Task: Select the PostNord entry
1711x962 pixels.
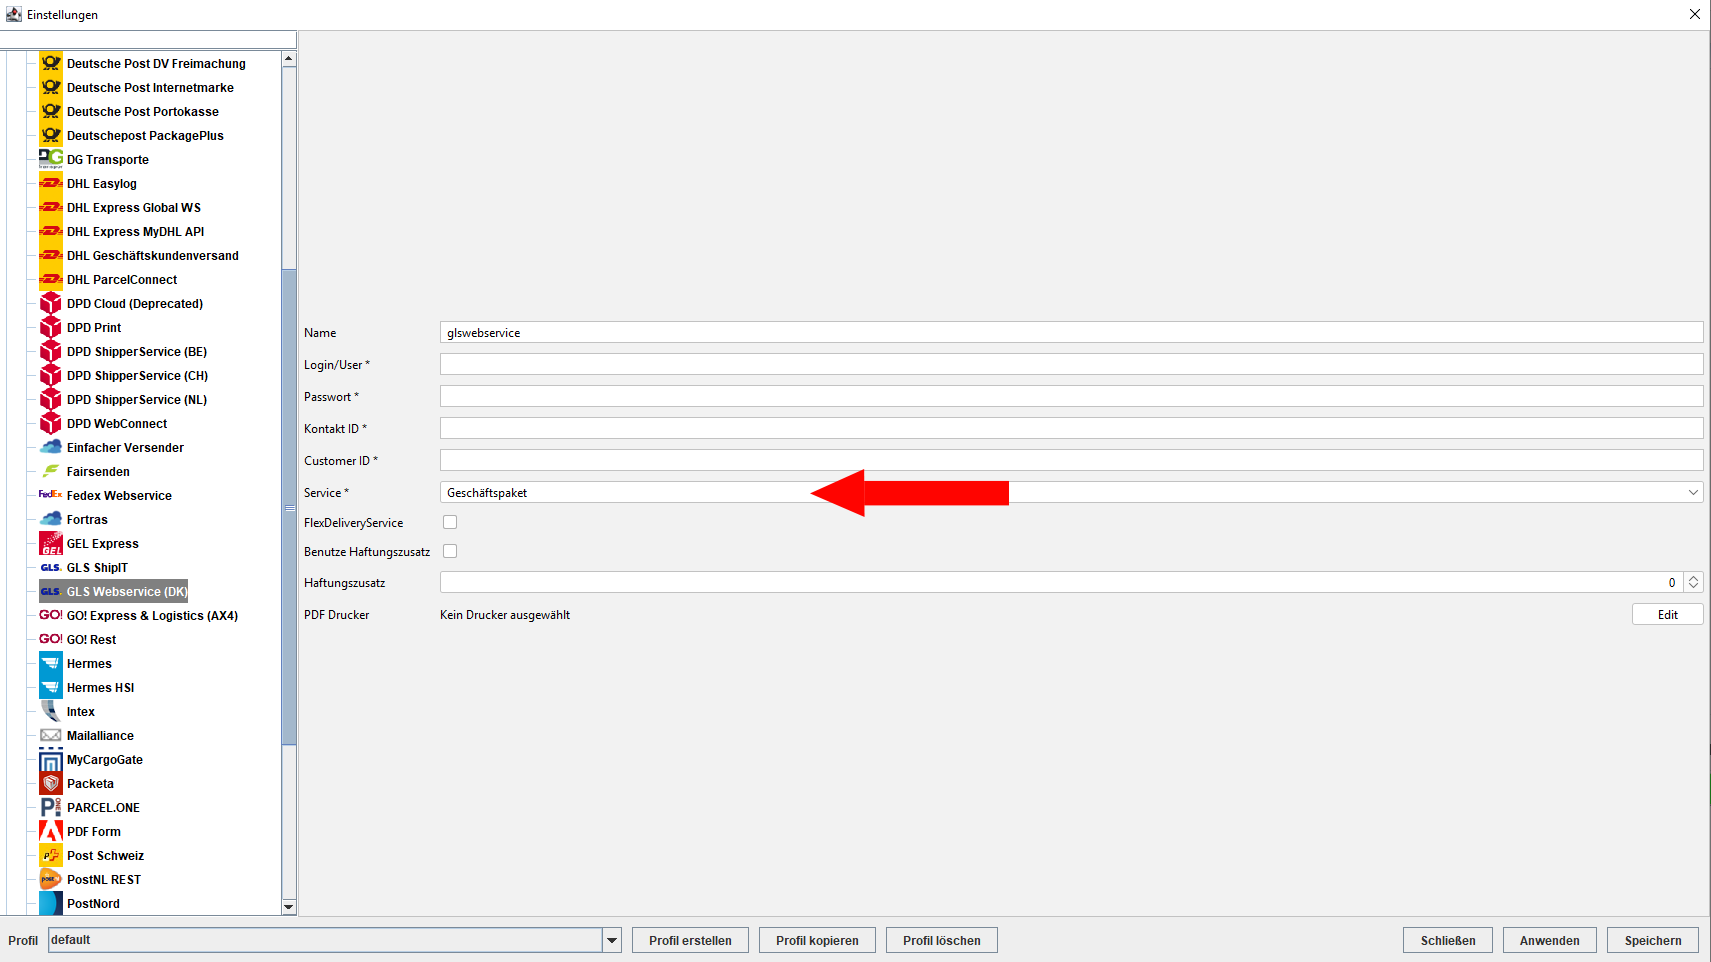Action: click(x=93, y=903)
